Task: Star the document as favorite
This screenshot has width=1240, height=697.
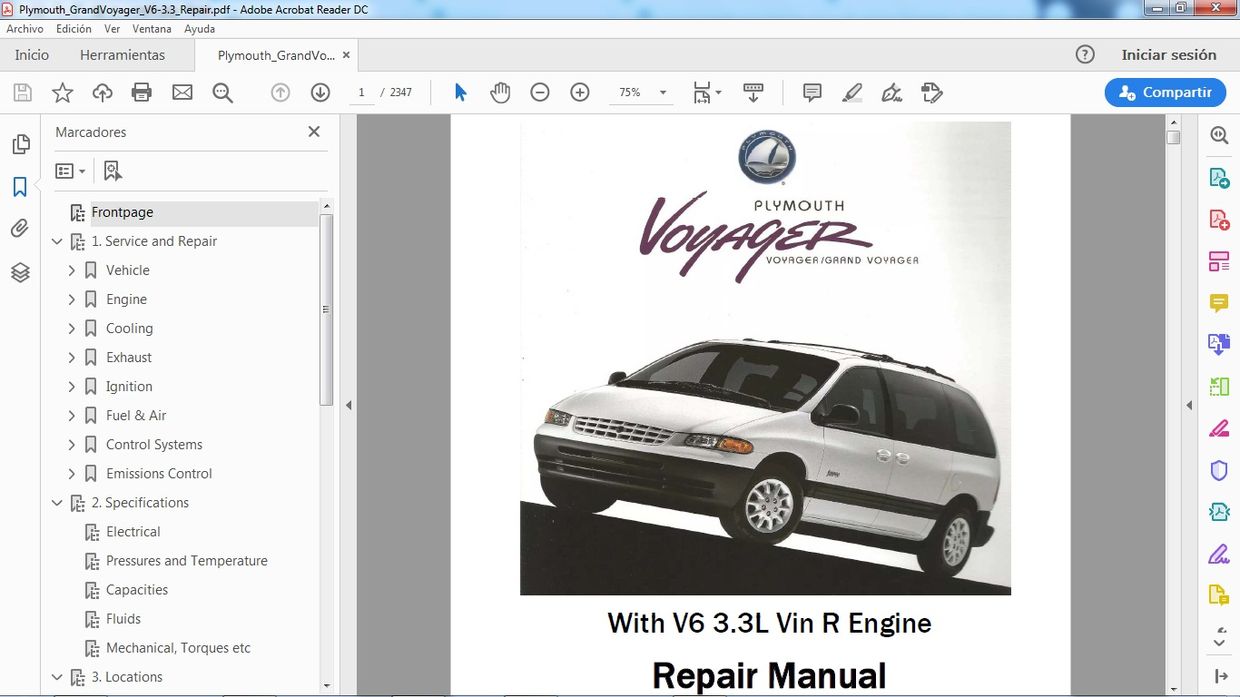Action: coord(62,93)
